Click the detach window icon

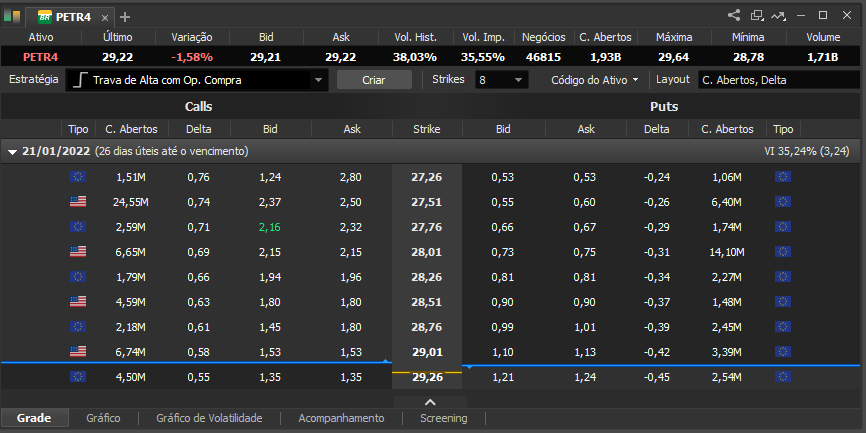(756, 15)
